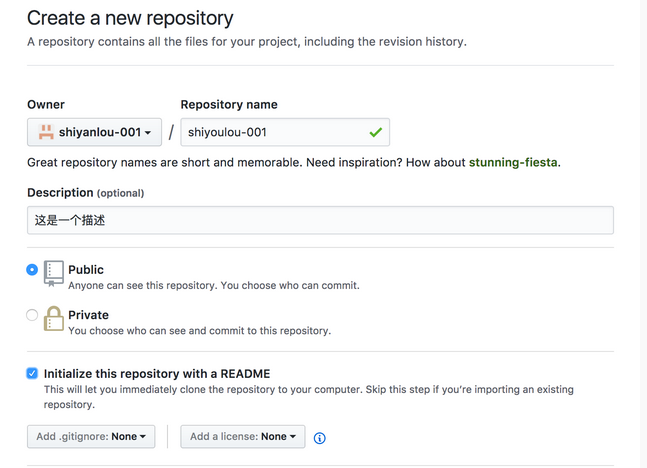Open the Add a license dropdown
This screenshot has height=468, width=647.
243,437
